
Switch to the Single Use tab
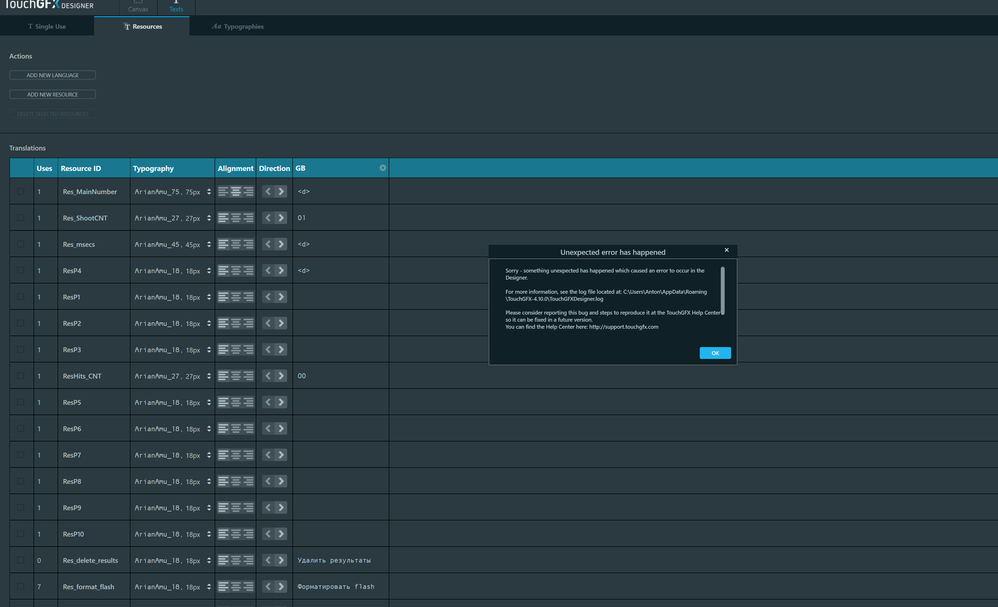(x=47, y=26)
